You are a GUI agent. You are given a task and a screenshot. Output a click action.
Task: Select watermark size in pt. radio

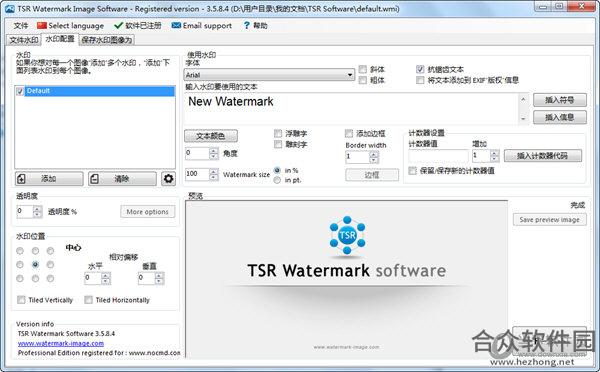[x=277, y=180]
